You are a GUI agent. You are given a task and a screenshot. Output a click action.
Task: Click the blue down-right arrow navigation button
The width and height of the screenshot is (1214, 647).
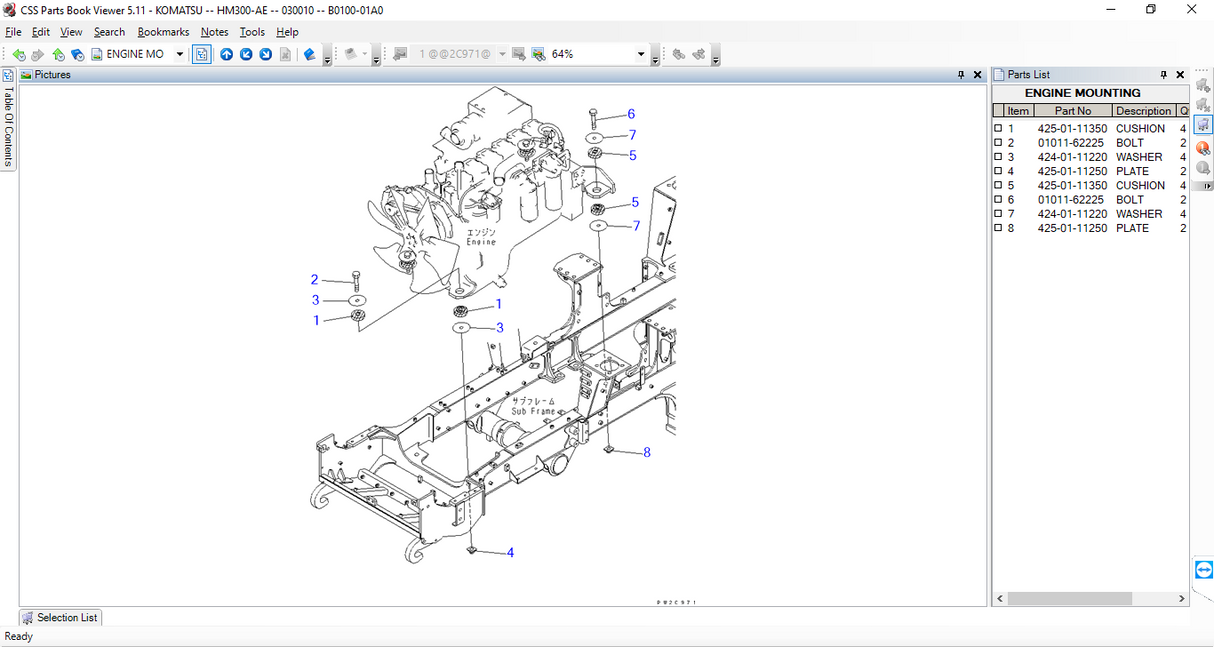[266, 54]
